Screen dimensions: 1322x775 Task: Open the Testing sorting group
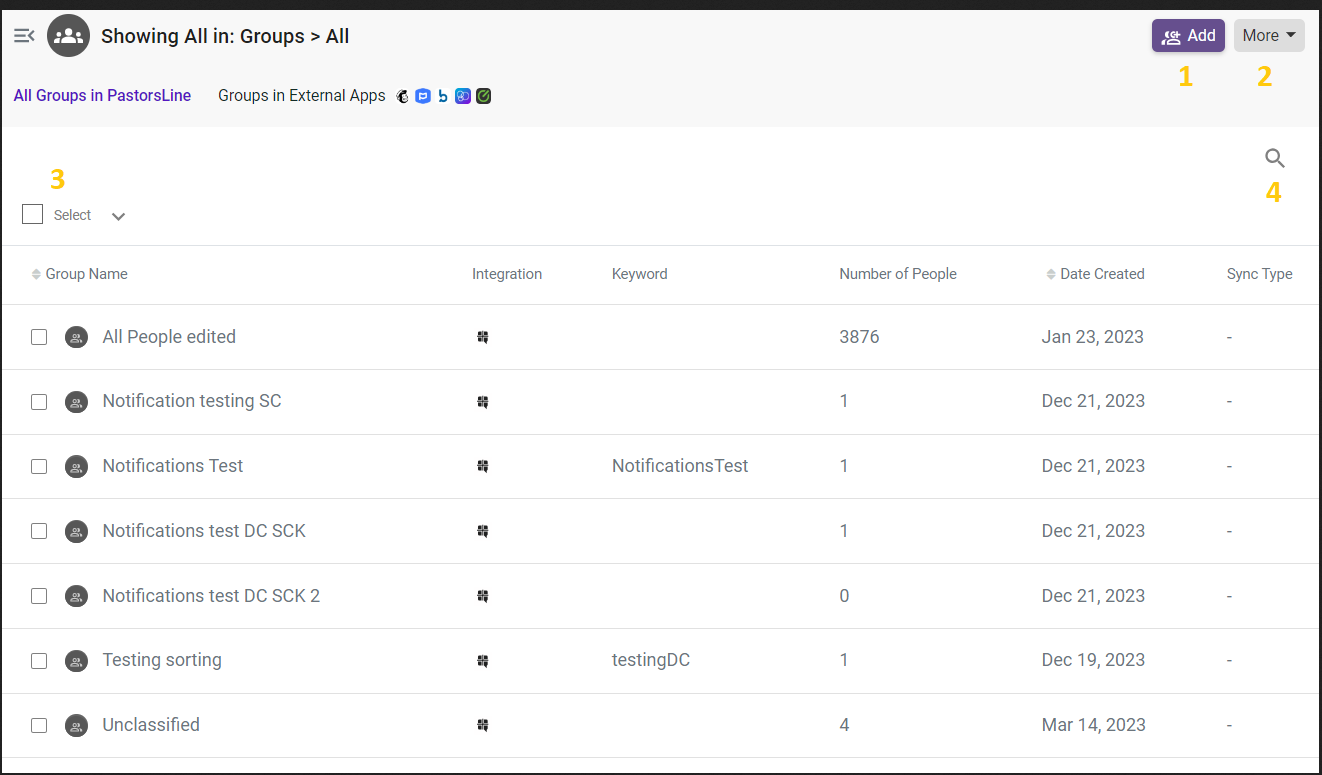[162, 660]
